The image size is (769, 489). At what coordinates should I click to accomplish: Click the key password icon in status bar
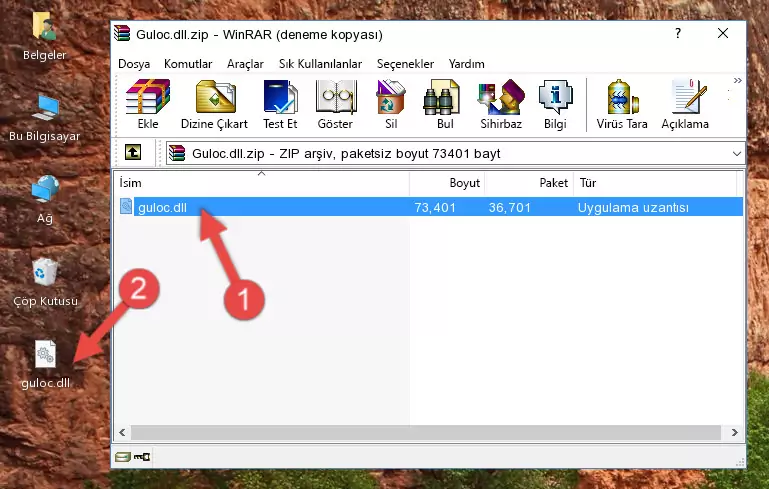[142, 457]
